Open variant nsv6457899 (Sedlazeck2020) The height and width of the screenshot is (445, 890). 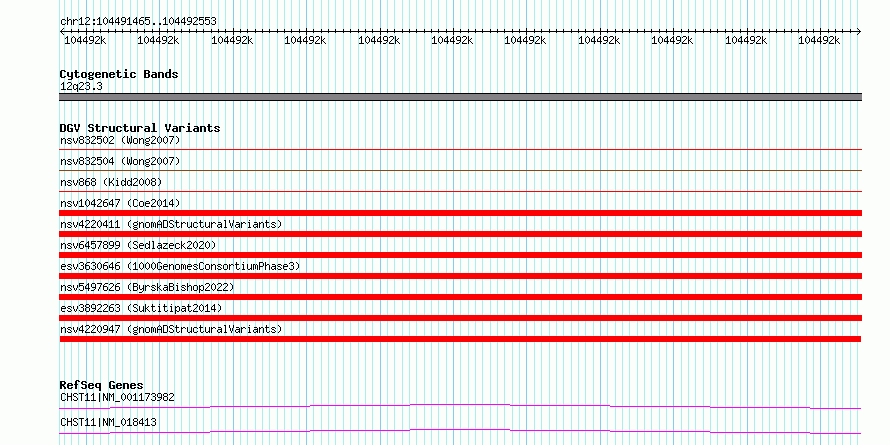point(138,245)
